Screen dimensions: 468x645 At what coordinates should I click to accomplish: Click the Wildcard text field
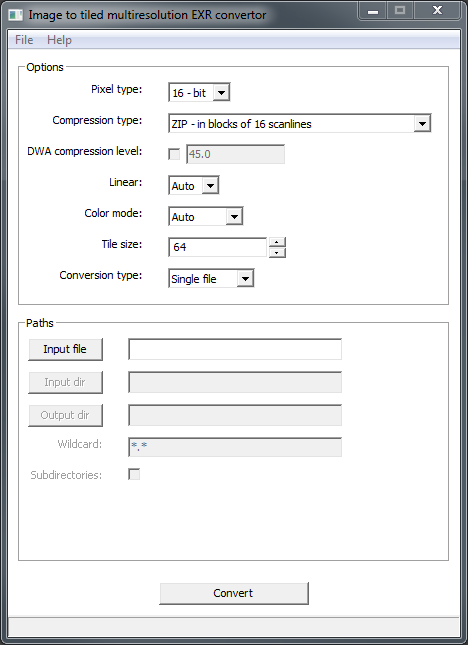[235, 447]
